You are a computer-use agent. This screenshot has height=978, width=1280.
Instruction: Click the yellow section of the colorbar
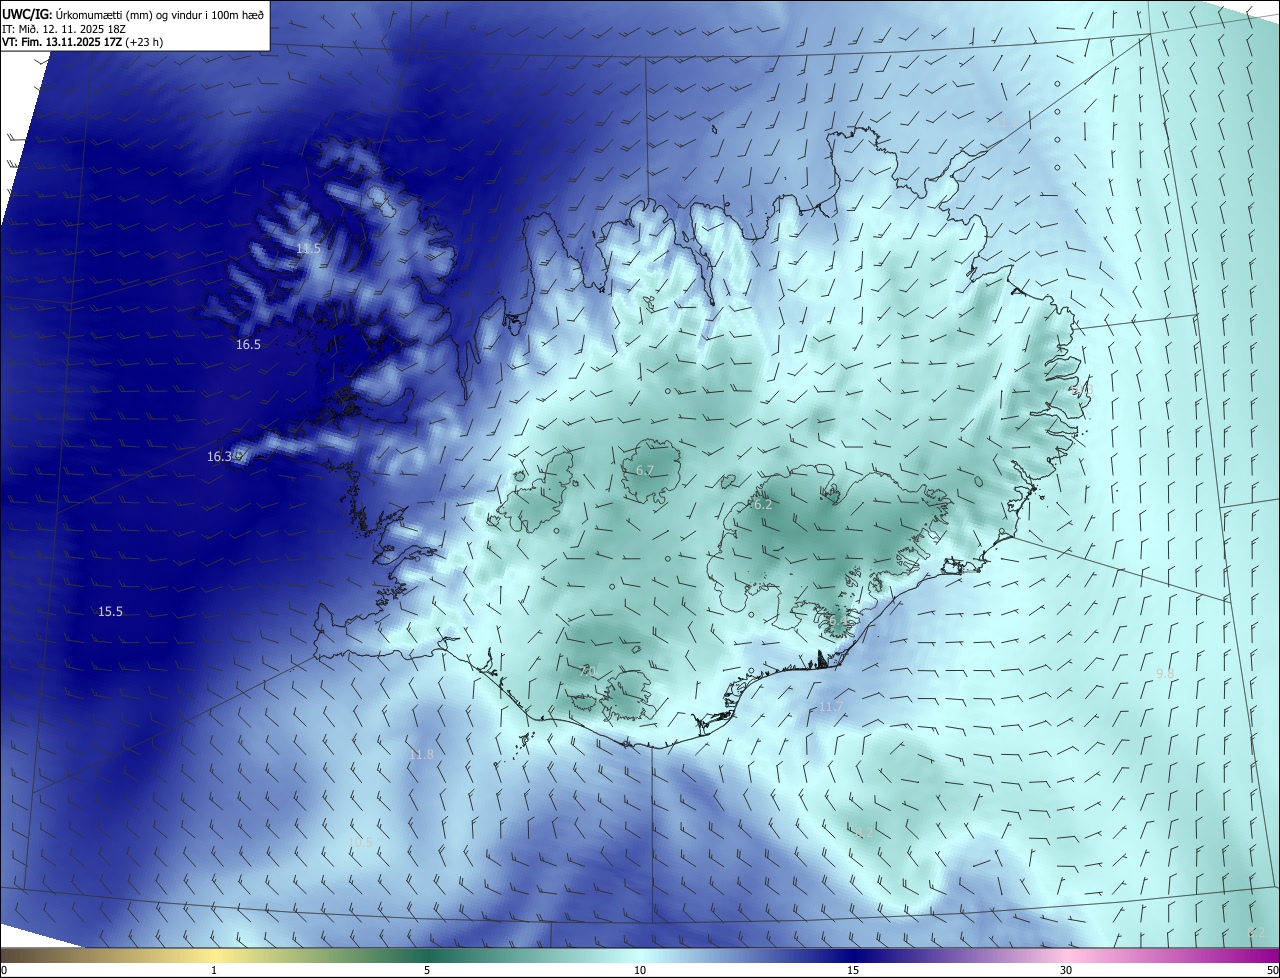point(214,955)
